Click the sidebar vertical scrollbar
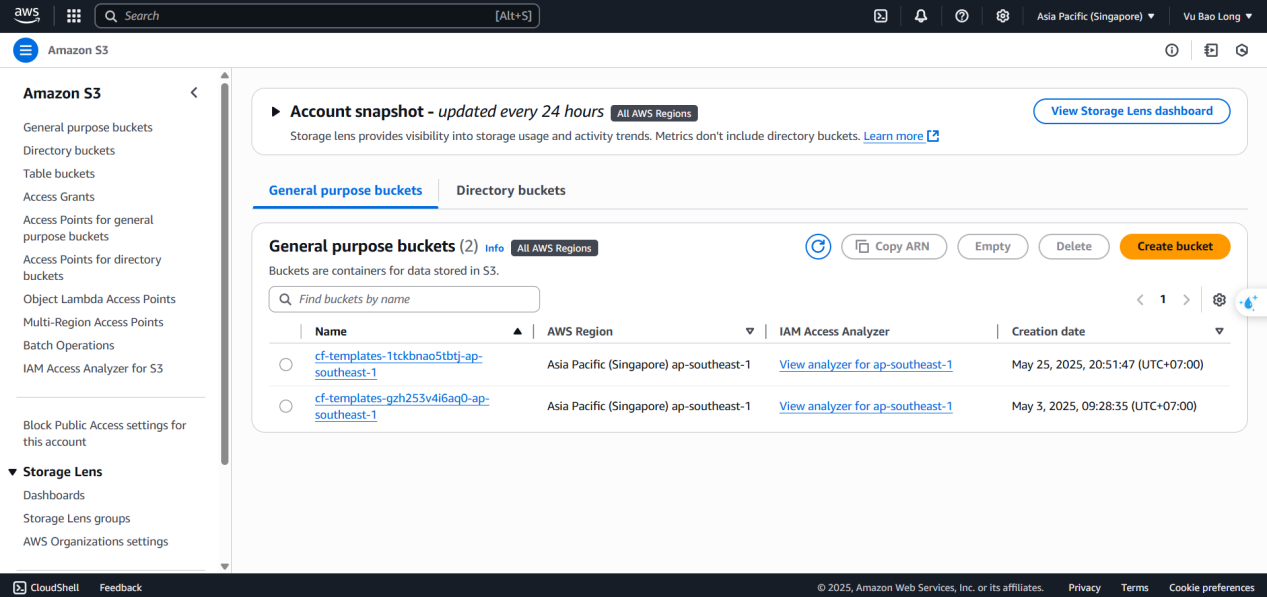 (225, 275)
